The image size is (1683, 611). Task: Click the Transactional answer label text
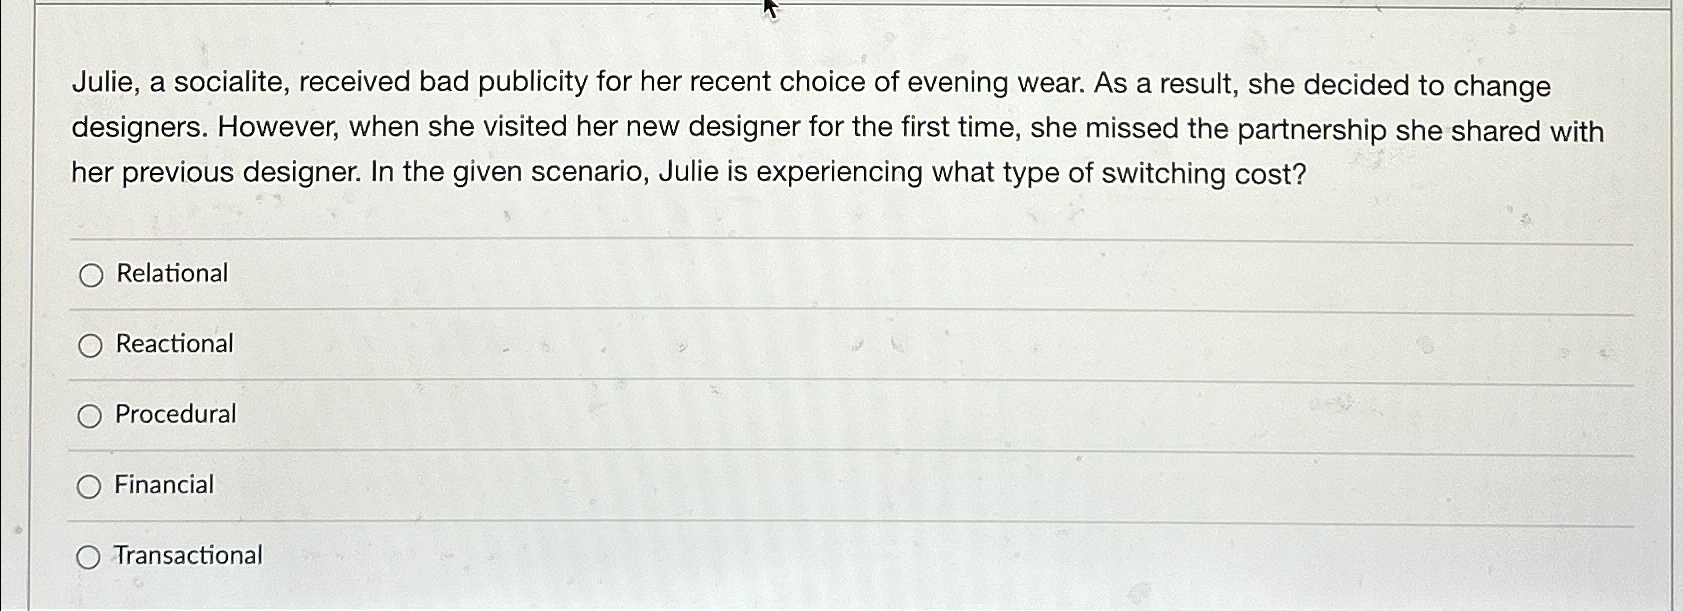coord(187,555)
